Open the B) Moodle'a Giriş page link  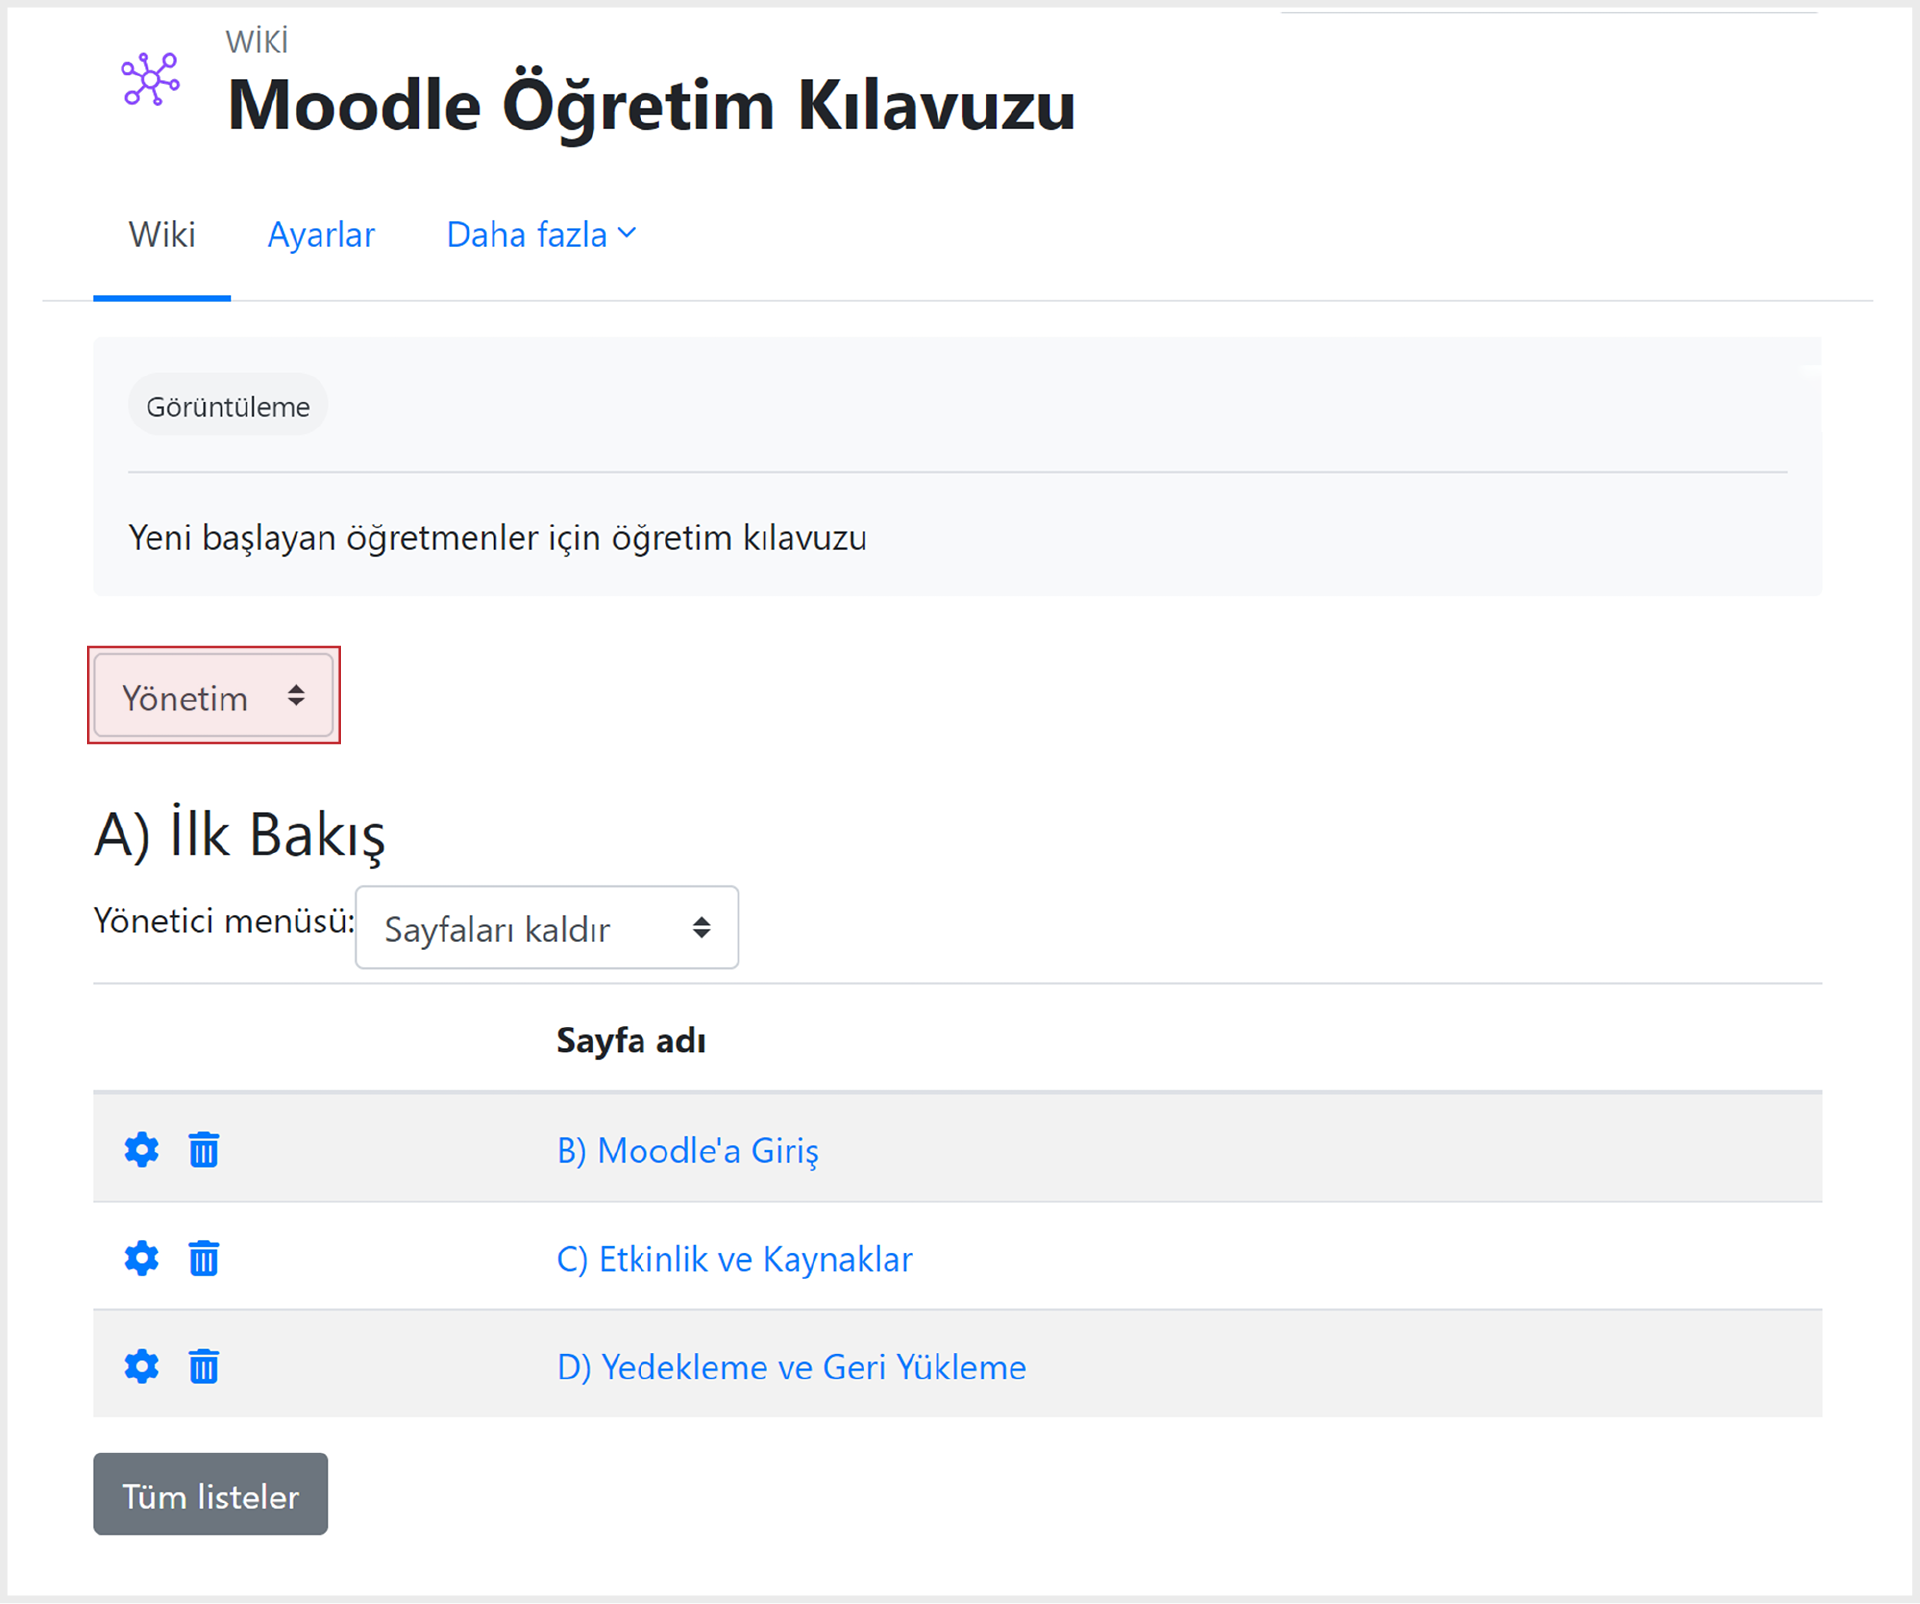point(688,1151)
